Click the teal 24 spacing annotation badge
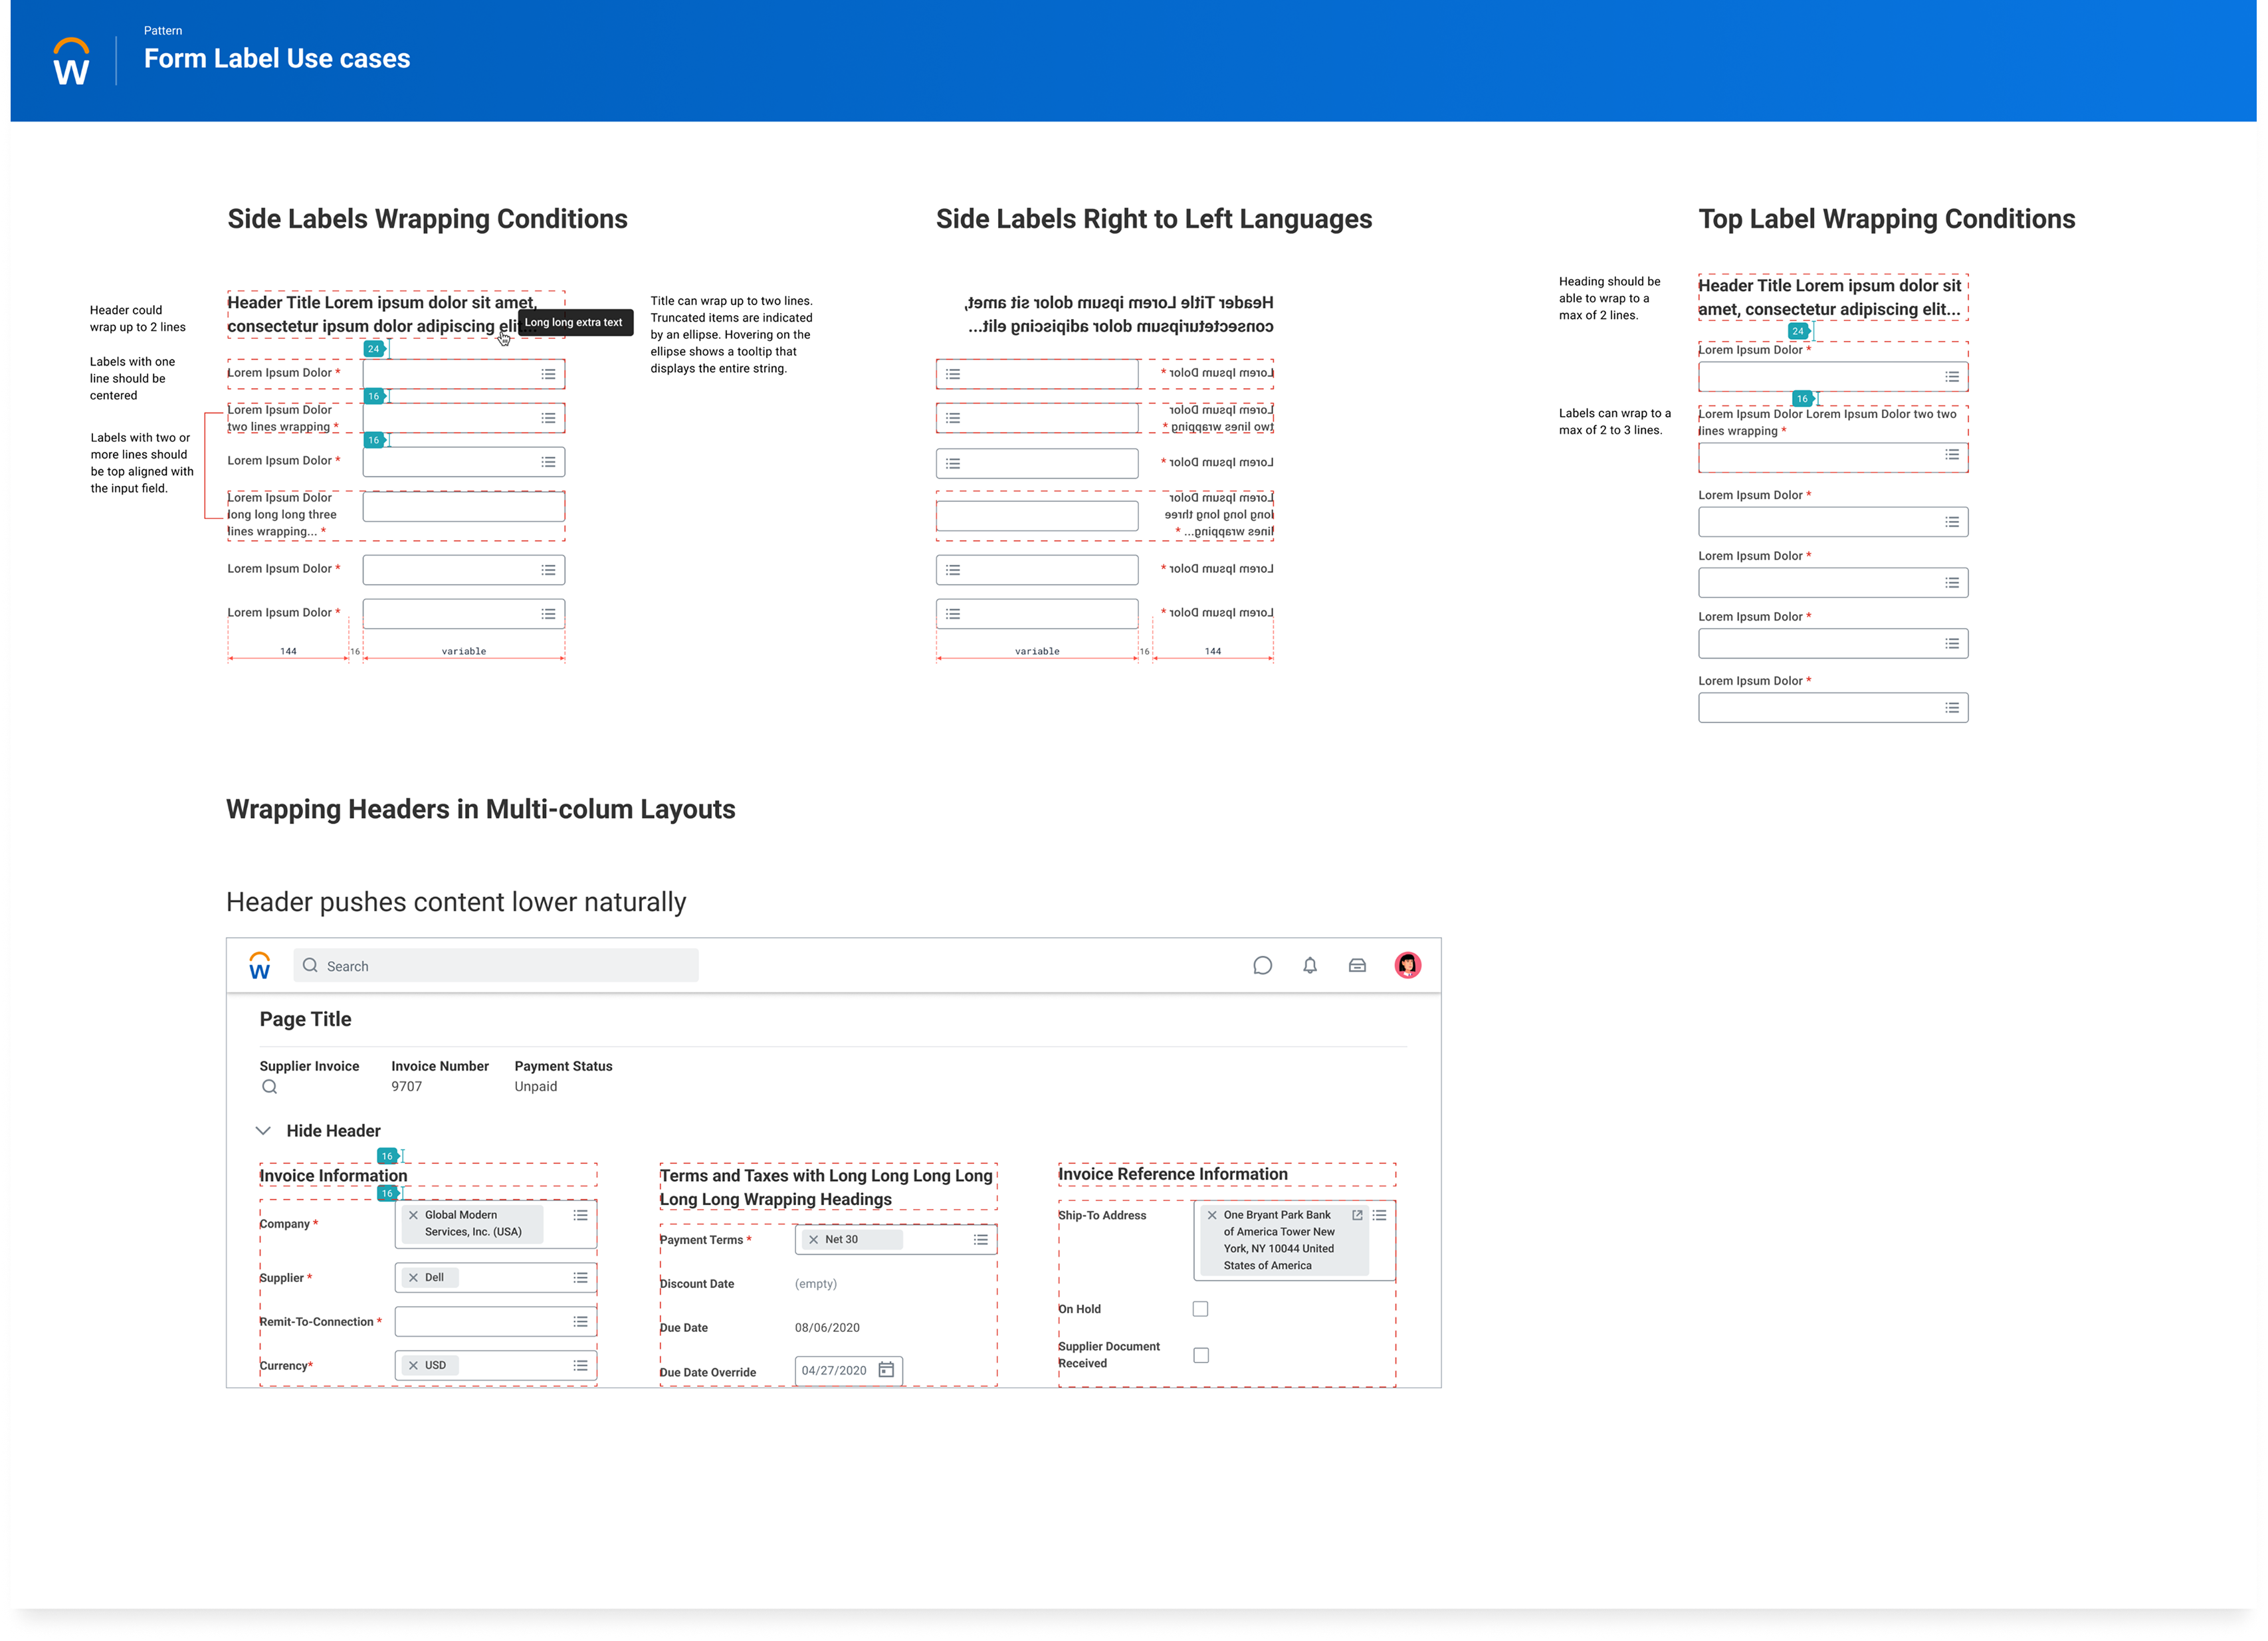2268x1641 pixels. click(374, 349)
